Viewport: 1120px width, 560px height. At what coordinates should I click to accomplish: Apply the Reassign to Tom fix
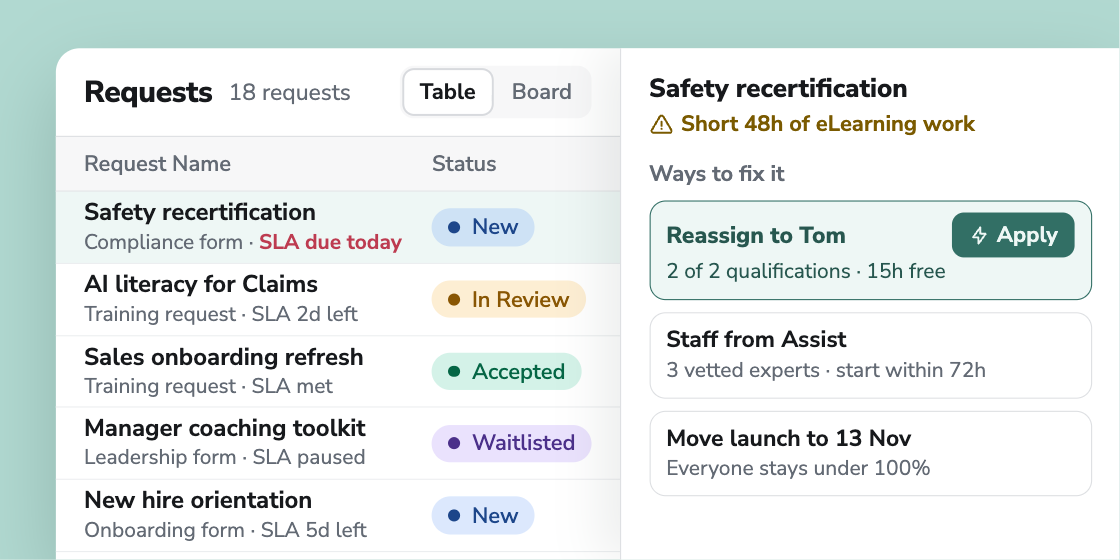[x=1013, y=235]
